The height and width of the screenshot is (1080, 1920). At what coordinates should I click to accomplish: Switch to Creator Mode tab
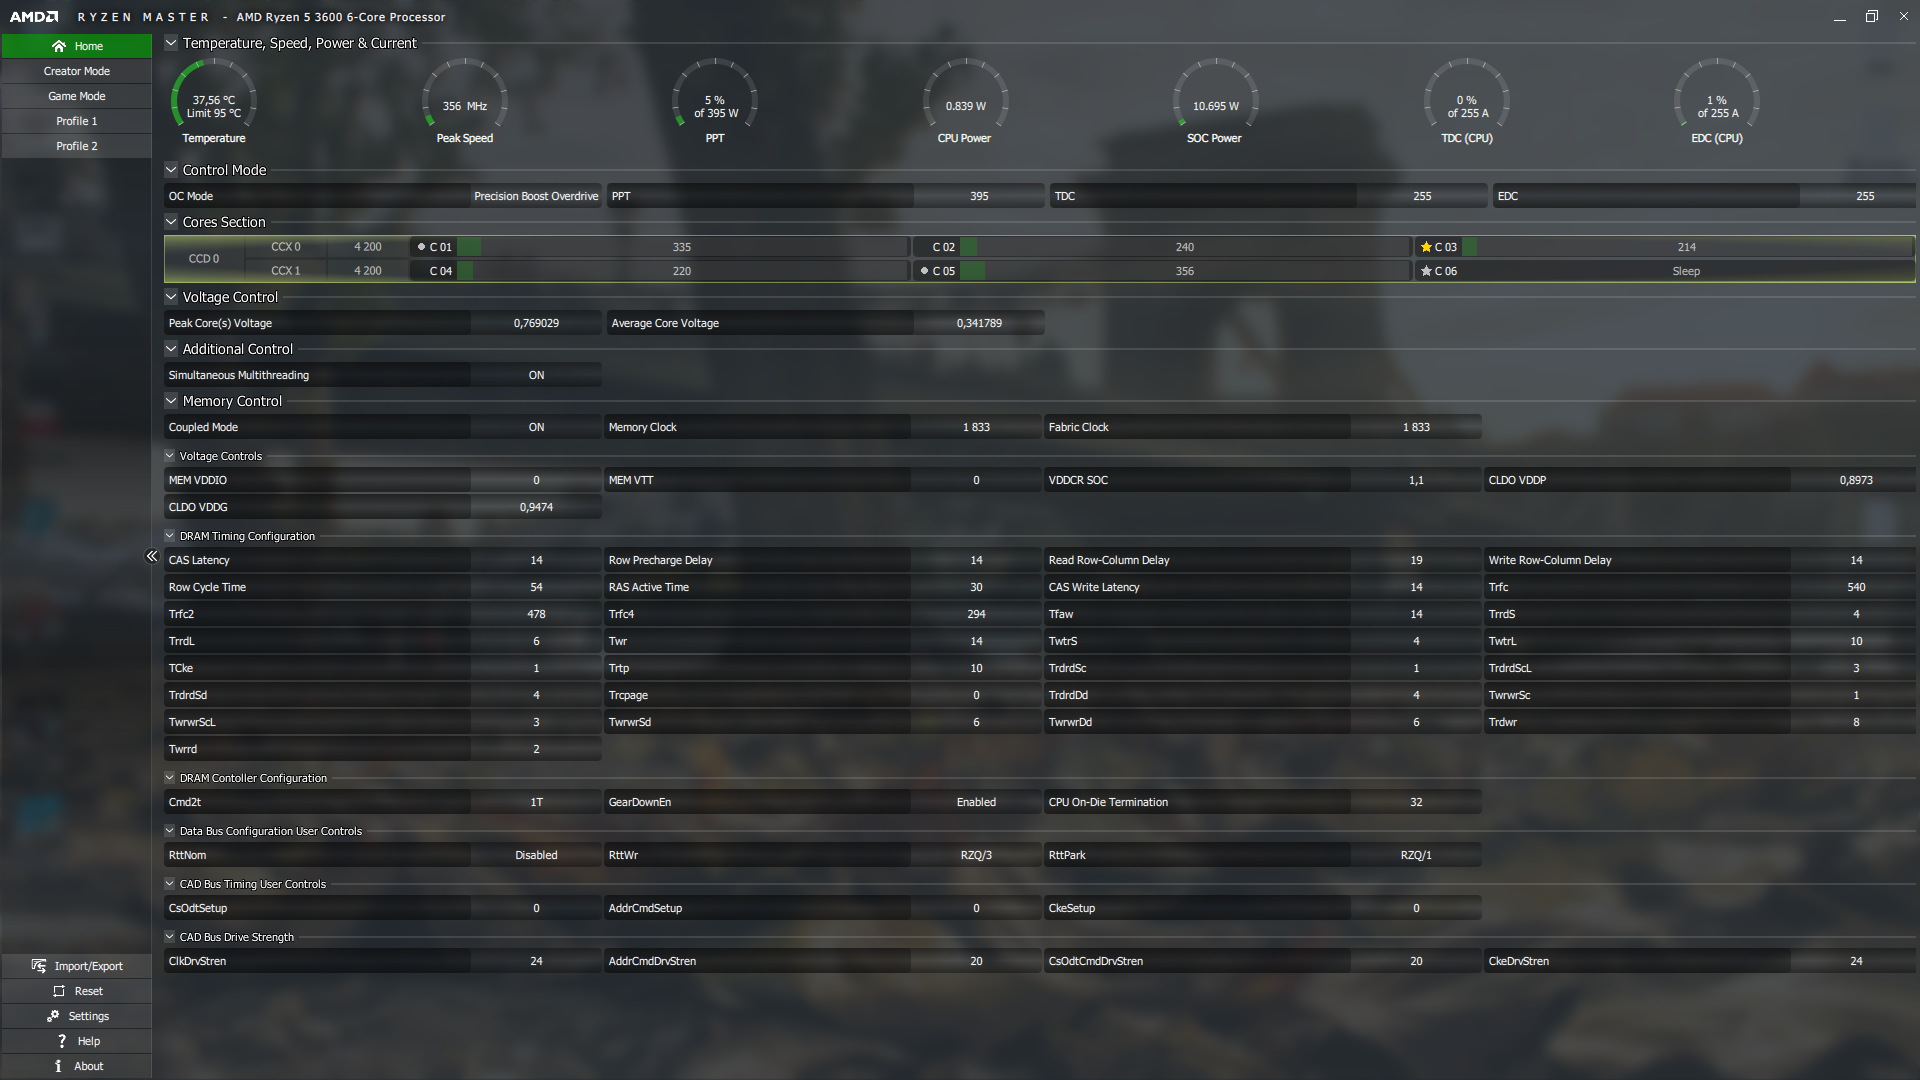(76, 71)
